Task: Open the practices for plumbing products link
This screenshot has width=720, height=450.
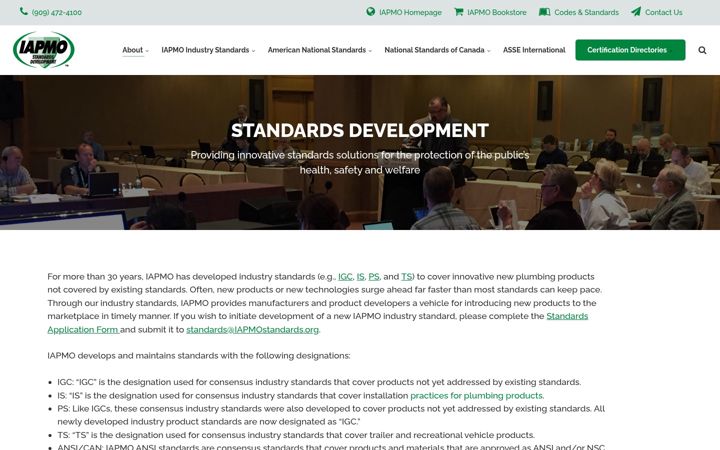Action: [476, 396]
